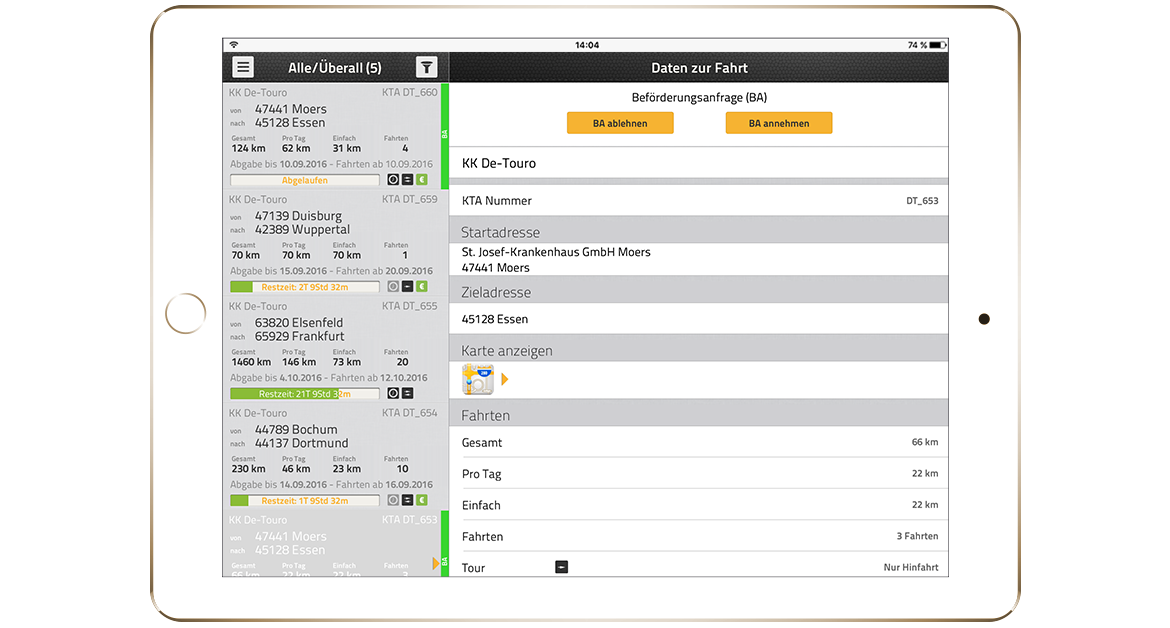The width and height of the screenshot is (1170, 628).
Task: Tap the Restzeit 1T 9Std 32m bar
Action: [304, 500]
